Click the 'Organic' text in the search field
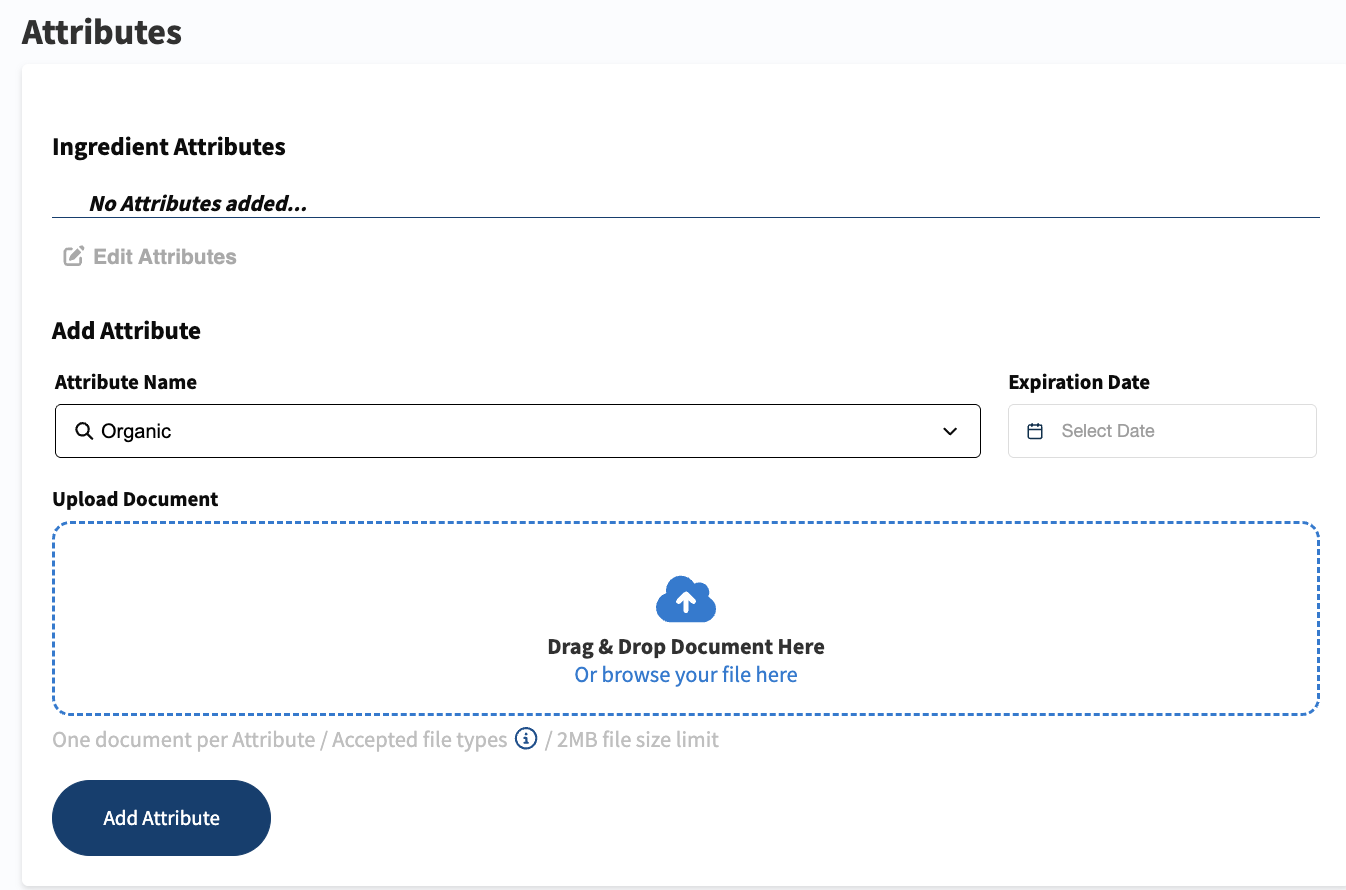 (136, 431)
